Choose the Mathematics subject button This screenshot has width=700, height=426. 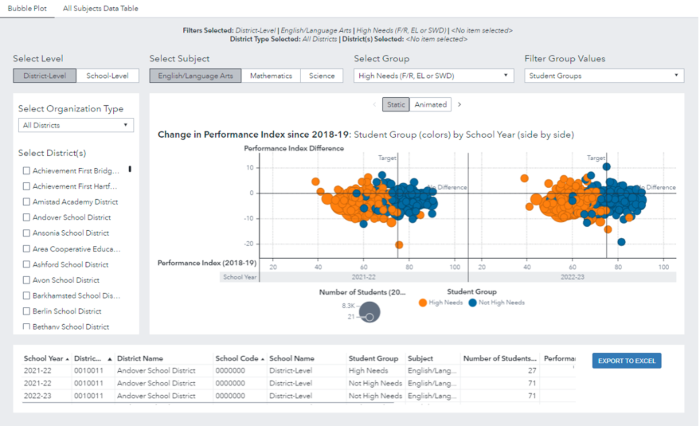coord(272,76)
